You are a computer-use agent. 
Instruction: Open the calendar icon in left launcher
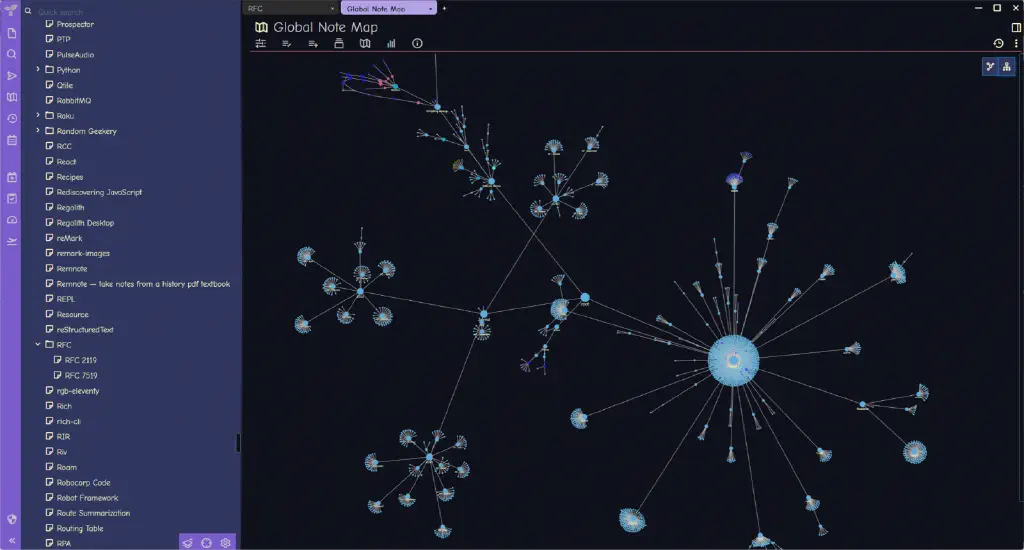[12, 140]
